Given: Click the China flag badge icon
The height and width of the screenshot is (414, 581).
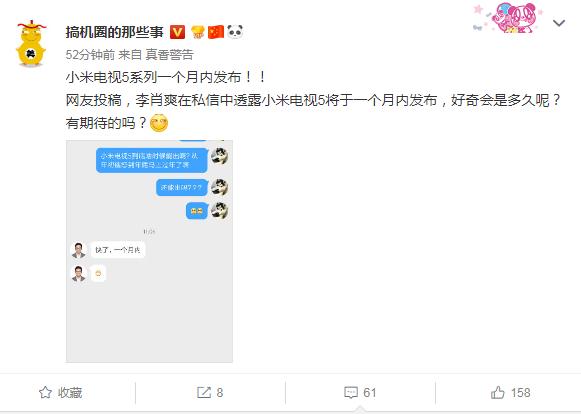Looking at the screenshot, I should [x=216, y=32].
